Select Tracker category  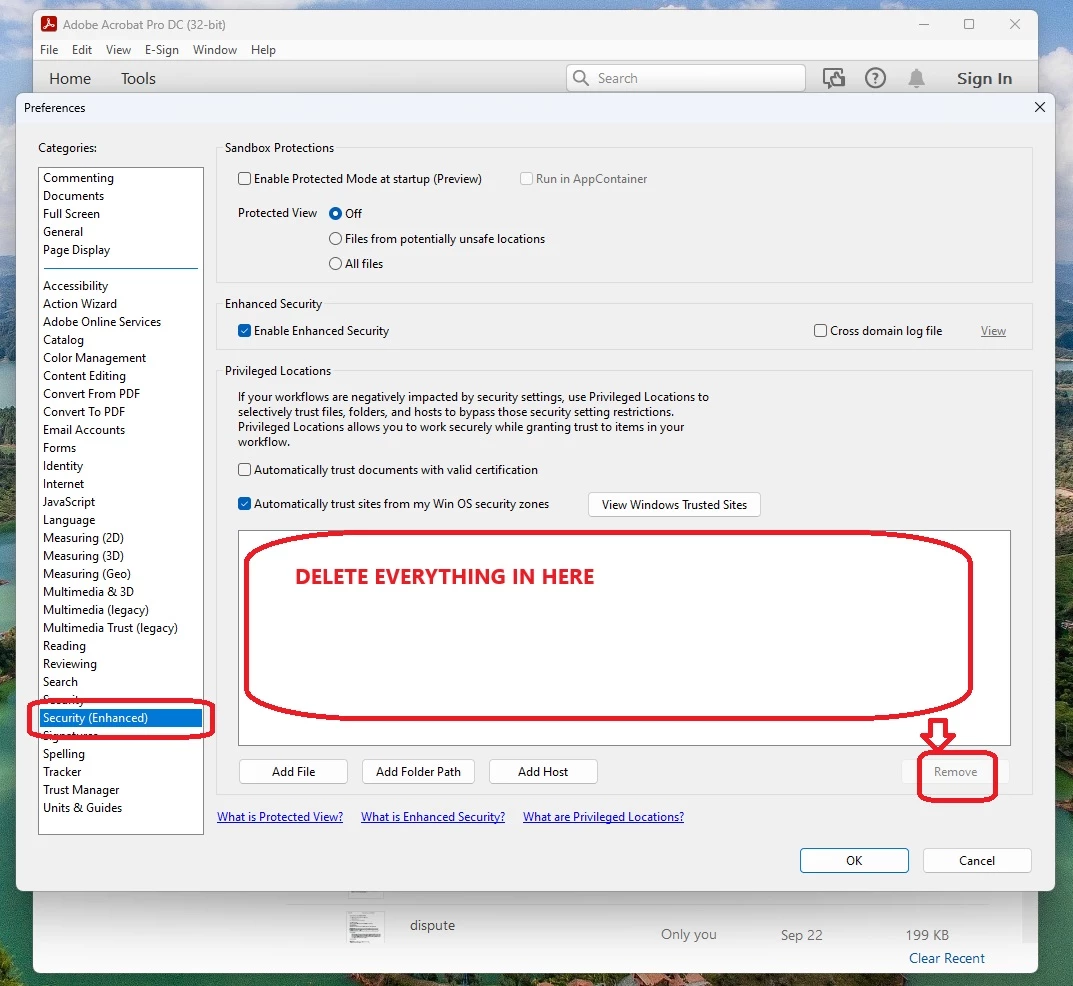pos(120,771)
